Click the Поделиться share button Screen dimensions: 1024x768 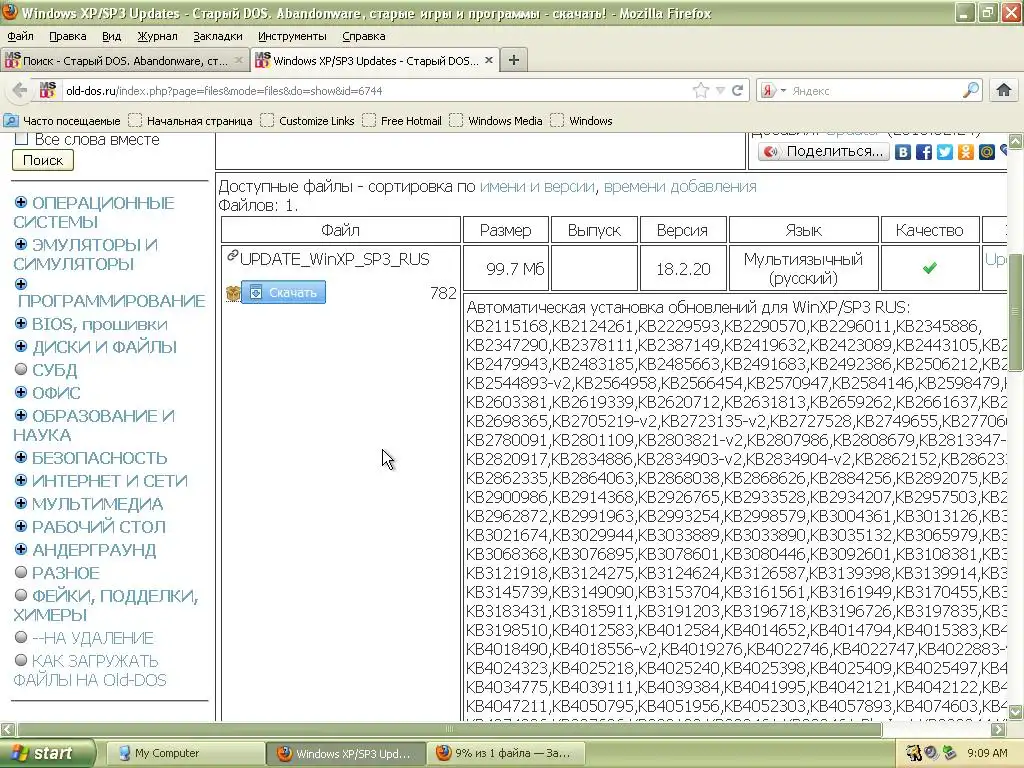824,152
